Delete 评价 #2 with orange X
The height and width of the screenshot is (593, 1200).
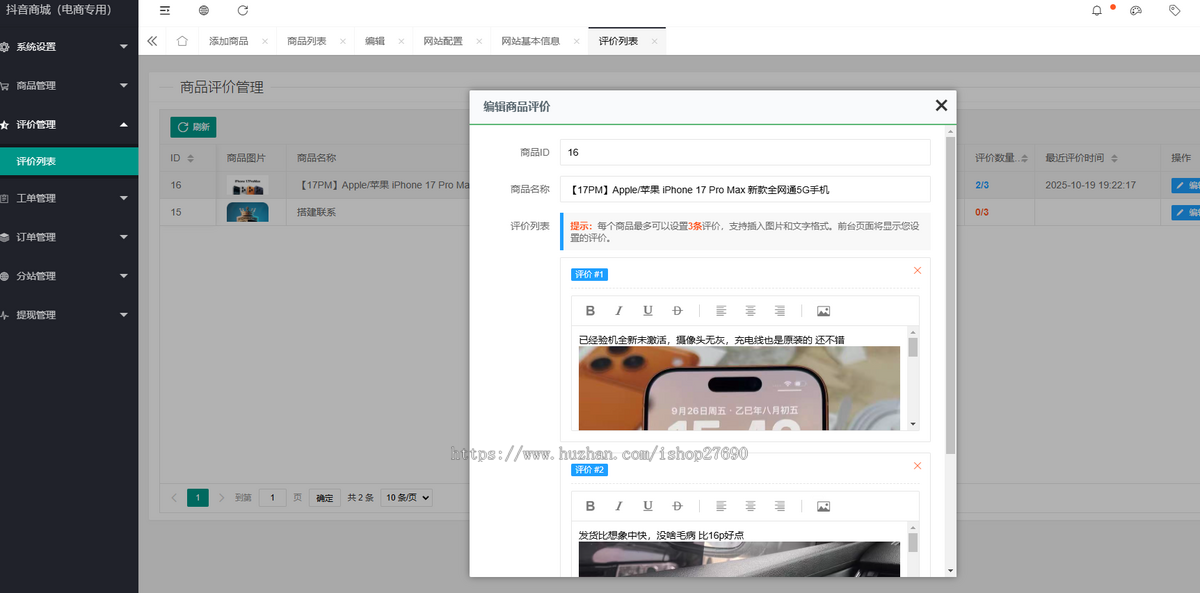click(x=918, y=465)
